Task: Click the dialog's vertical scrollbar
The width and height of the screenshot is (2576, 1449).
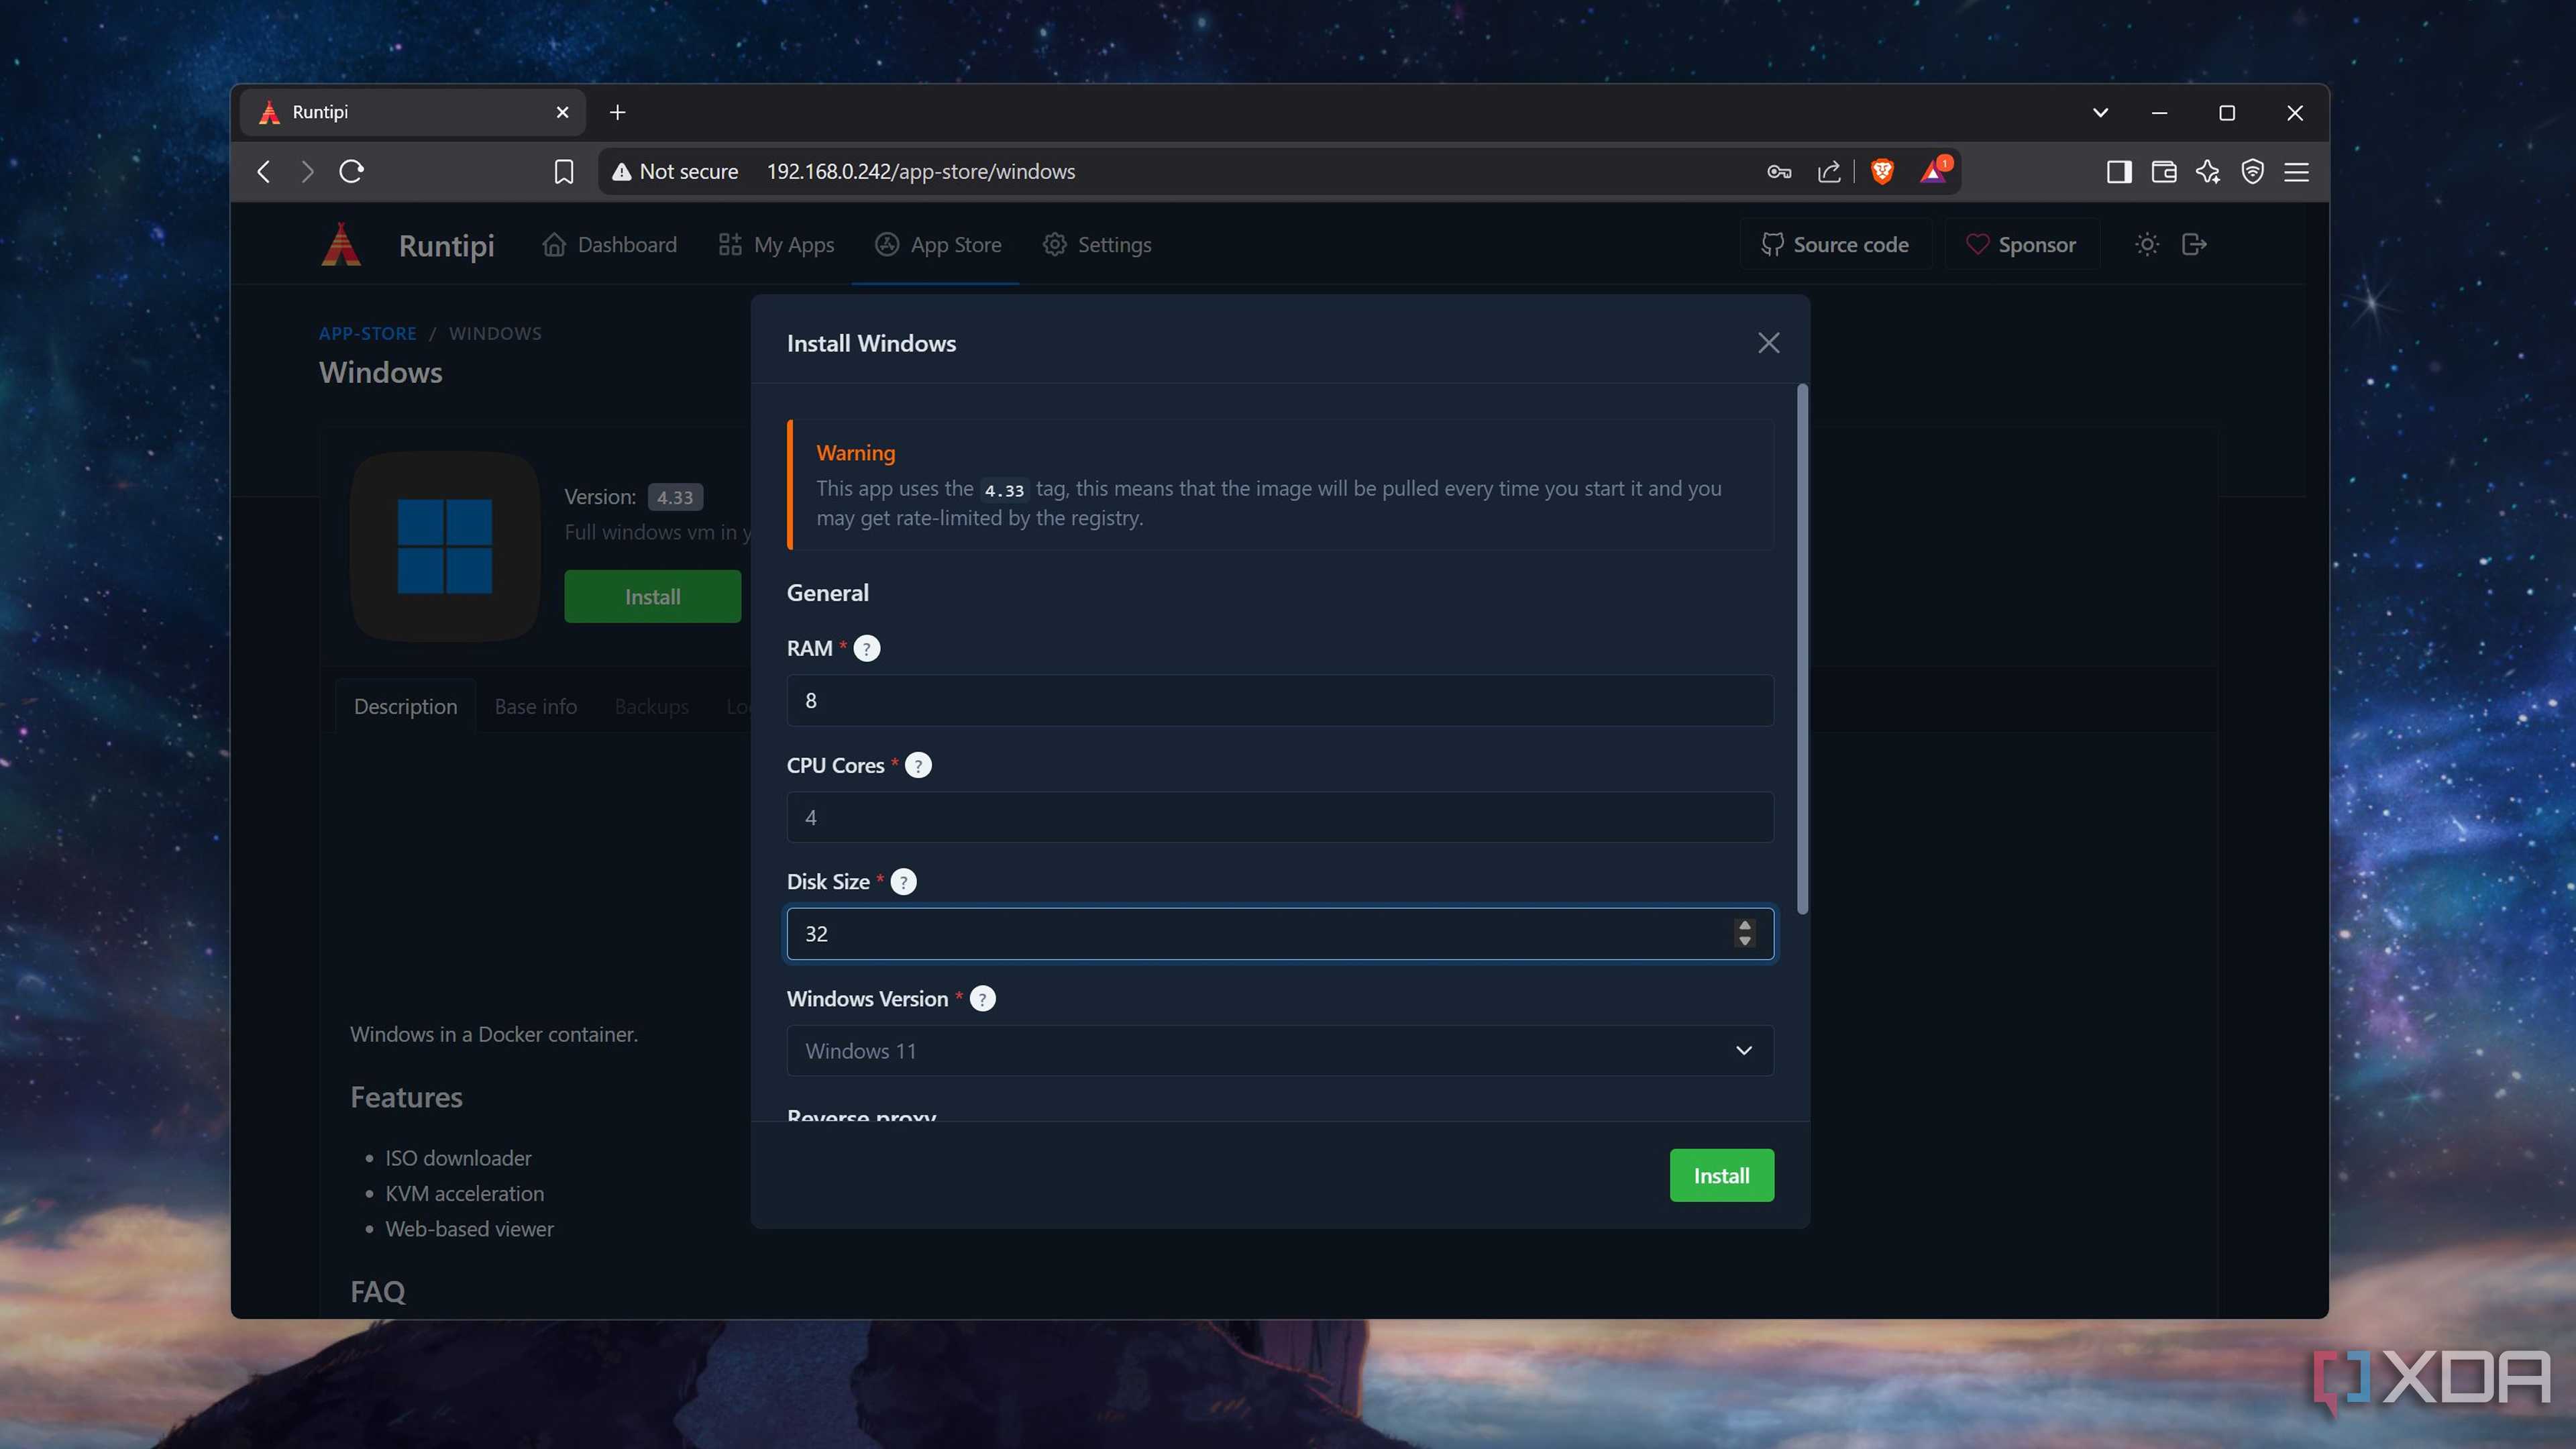Action: 1802,648
